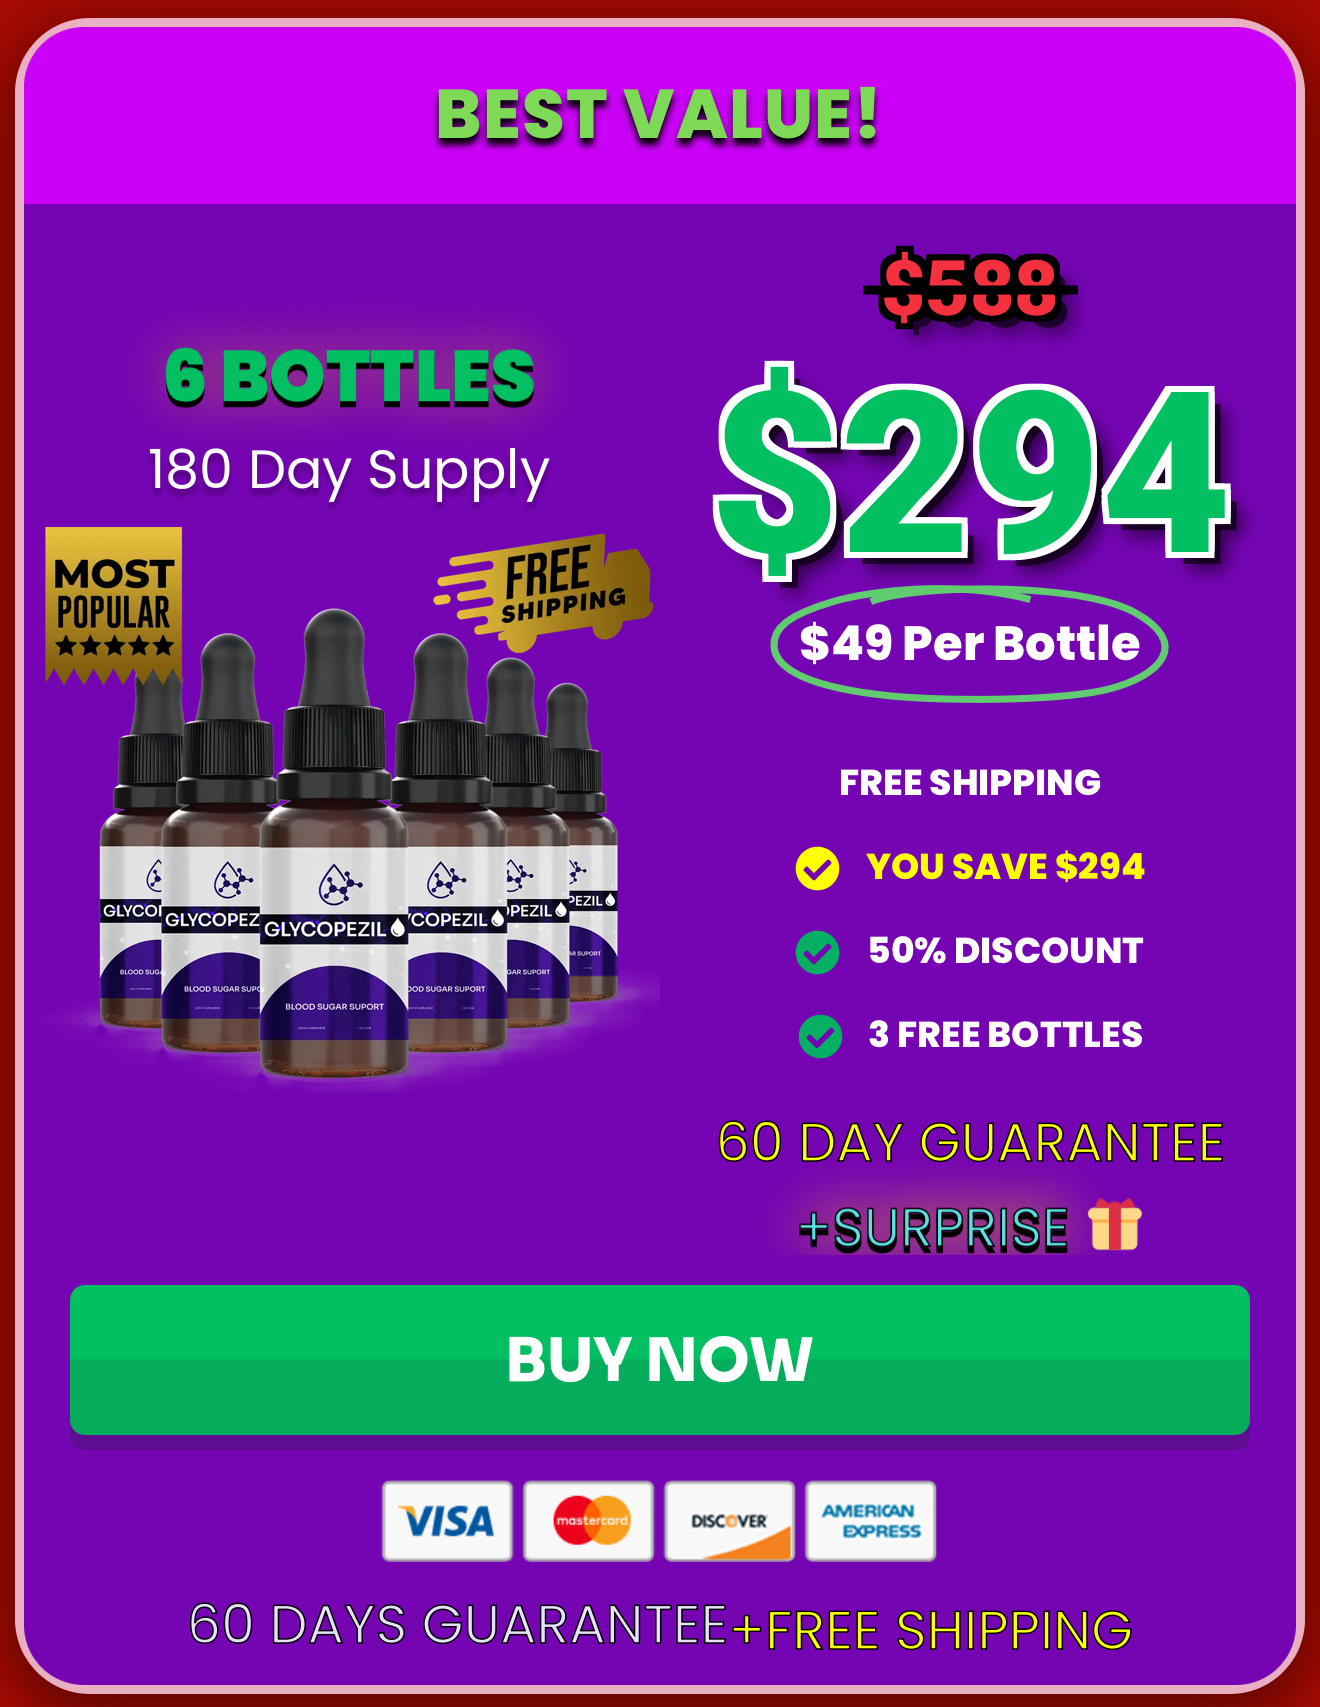
Task: Click the circled $49 Per Bottle label
Action: pyautogui.click(x=969, y=643)
